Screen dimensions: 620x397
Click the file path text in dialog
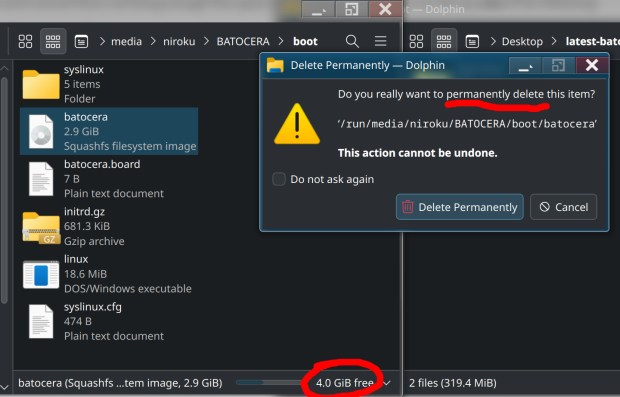pos(467,124)
